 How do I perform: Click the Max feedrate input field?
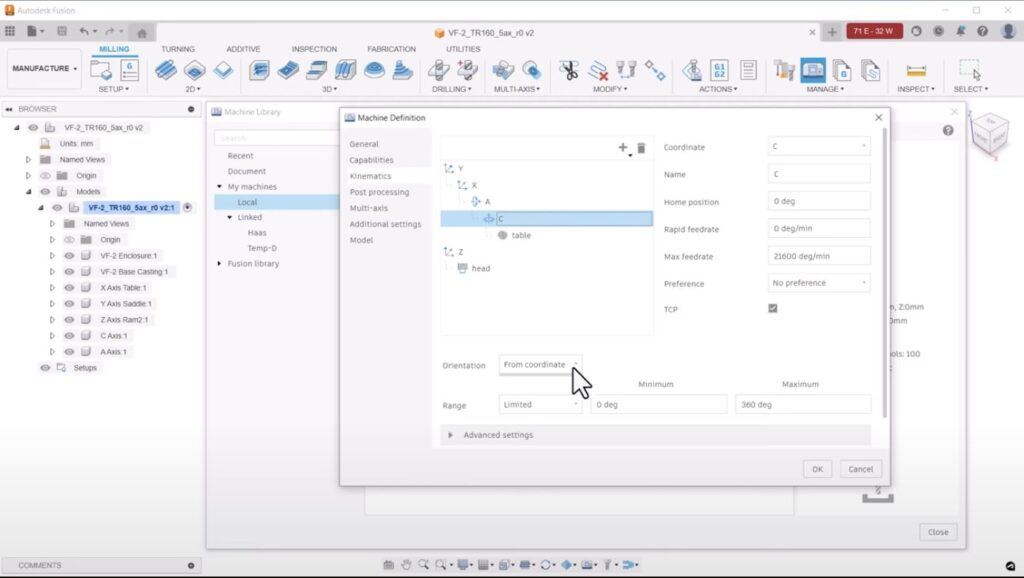[818, 257]
